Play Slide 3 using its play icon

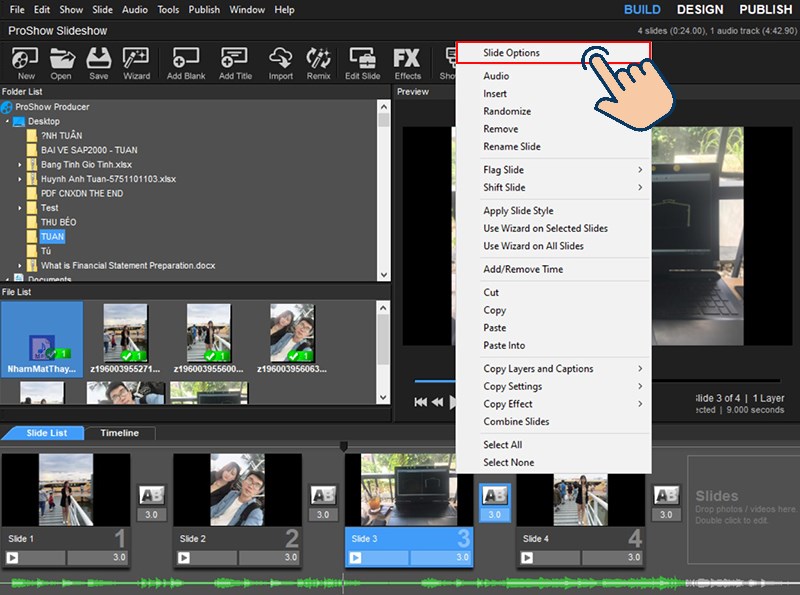pos(355,558)
